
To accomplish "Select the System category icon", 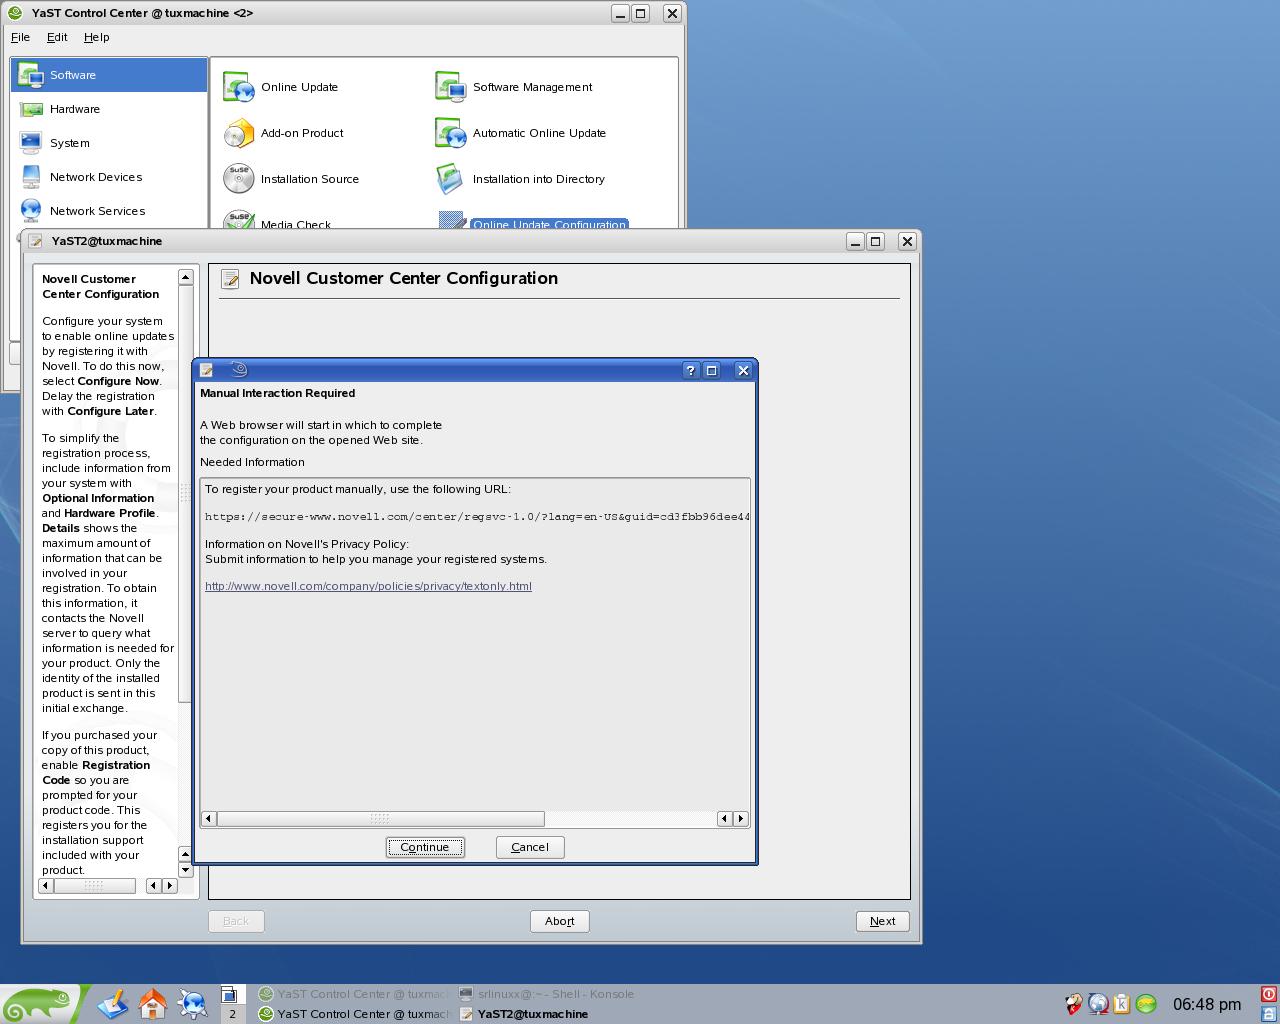I will coord(31,143).
